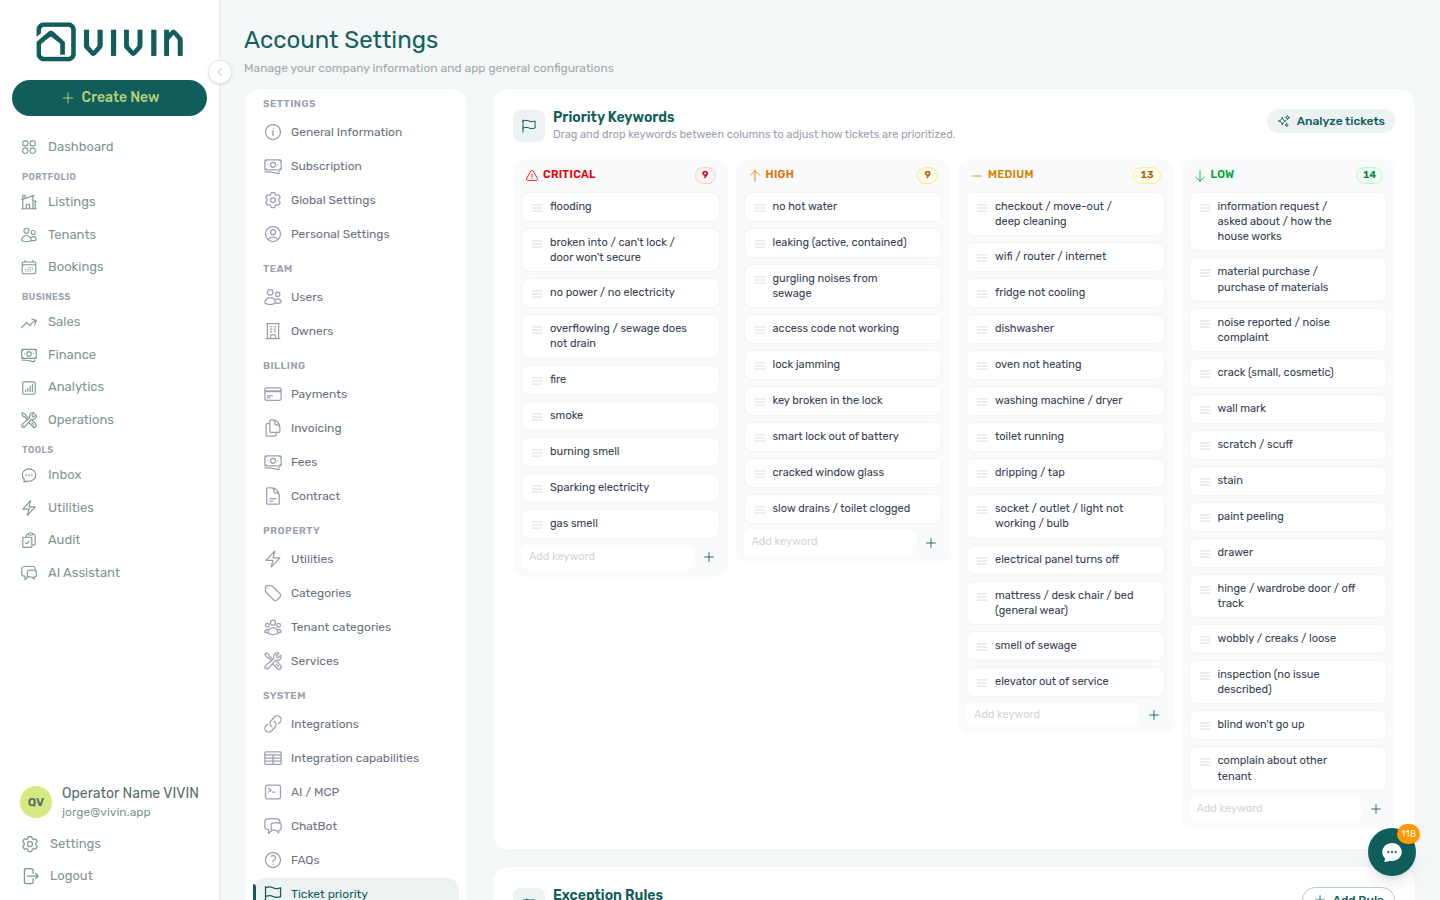This screenshot has width=1440, height=900.
Task: Click the Fees icon
Action: click(x=273, y=462)
